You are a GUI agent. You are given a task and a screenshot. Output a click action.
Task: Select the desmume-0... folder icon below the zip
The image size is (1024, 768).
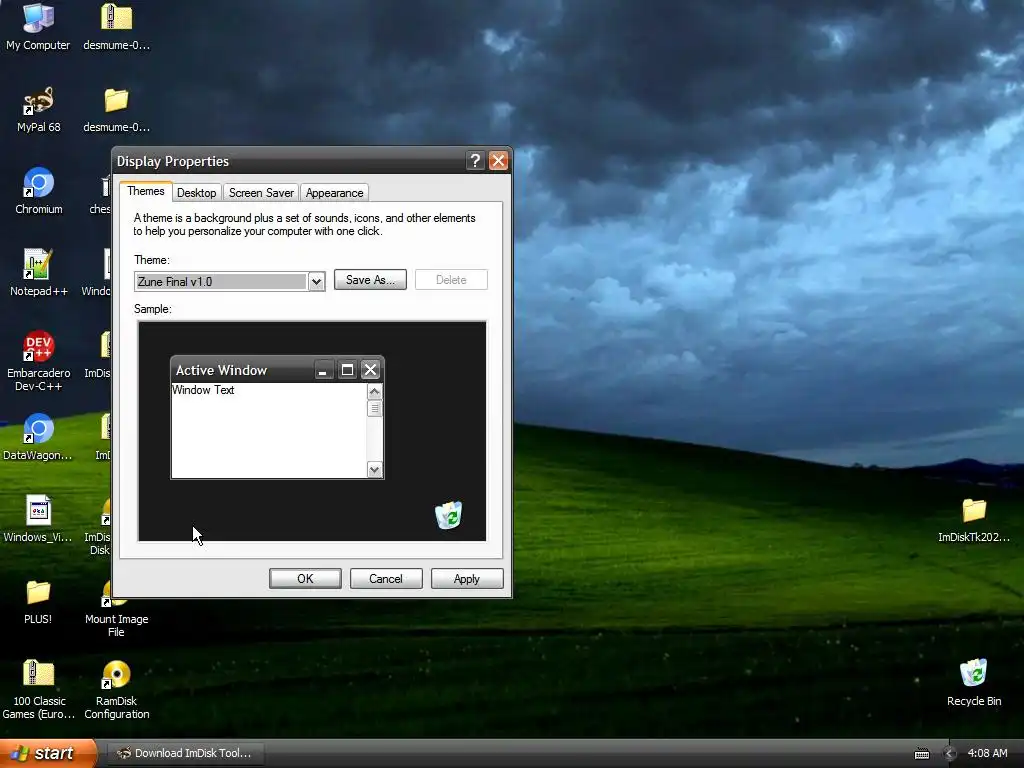[116, 110]
